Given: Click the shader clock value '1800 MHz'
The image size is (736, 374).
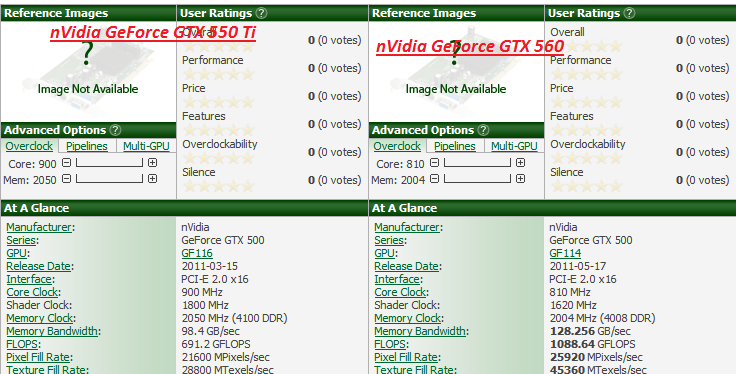Looking at the screenshot, I should coord(205,305).
